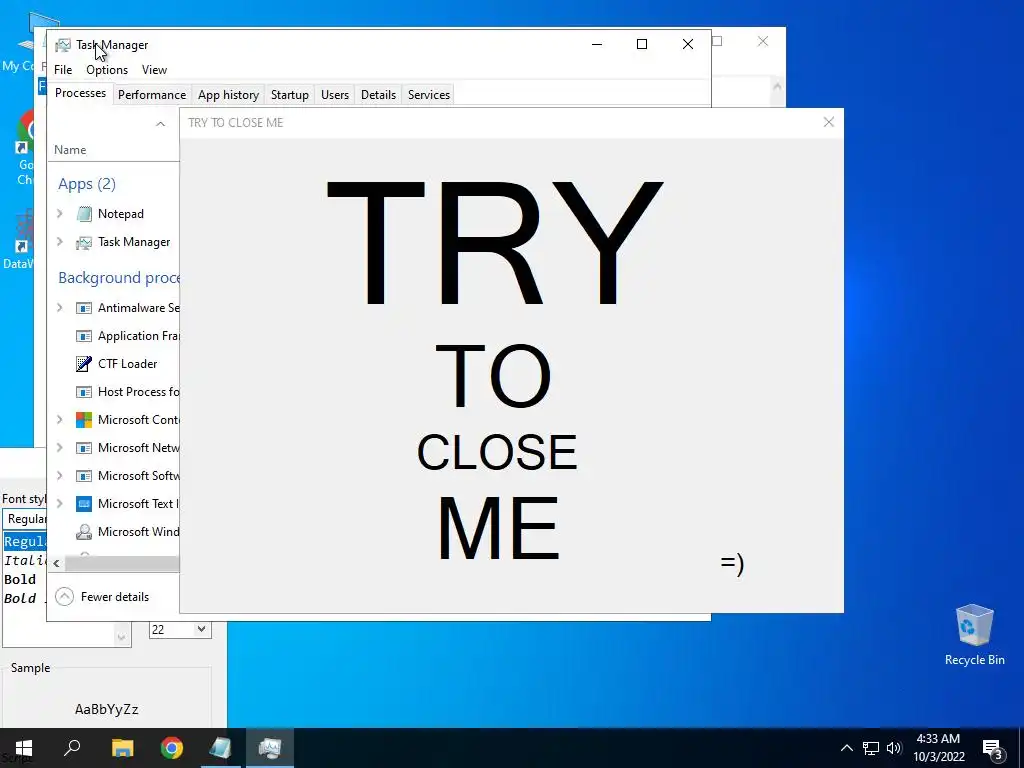This screenshot has height=768, width=1024.
Task: Switch to the Users tab
Action: click(x=334, y=95)
